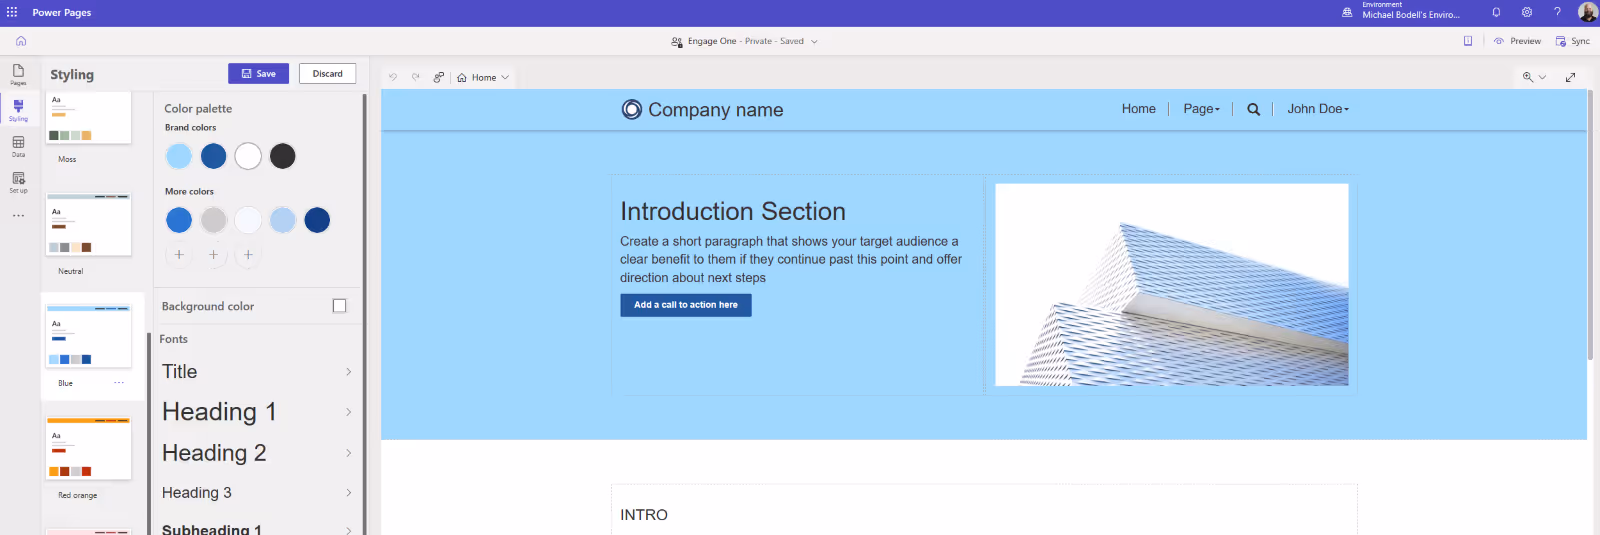The width and height of the screenshot is (1600, 535).
Task: Pick the bright blue swatch in More colors
Action: click(x=179, y=220)
